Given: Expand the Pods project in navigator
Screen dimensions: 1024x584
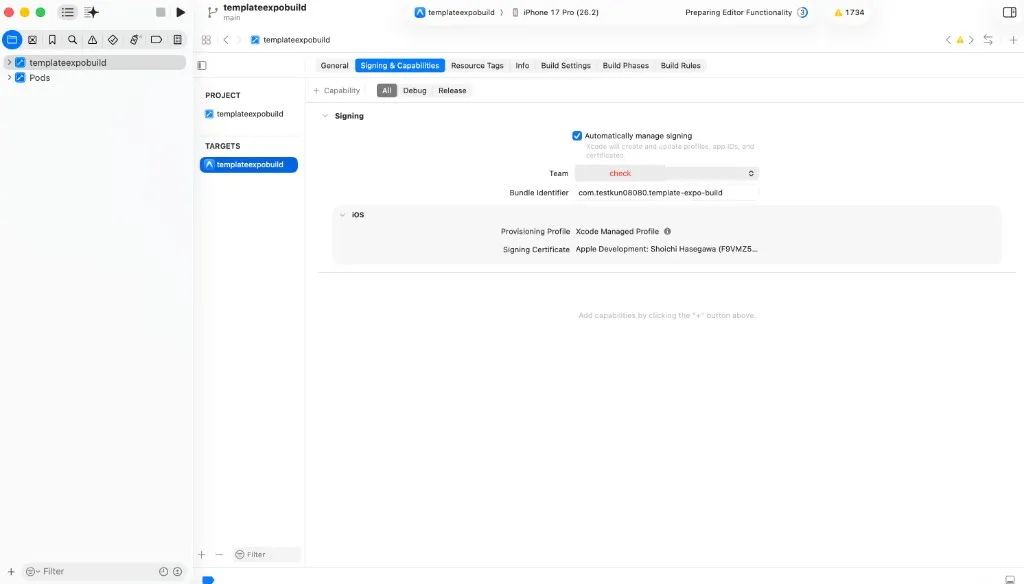Looking at the screenshot, I should (9, 78).
